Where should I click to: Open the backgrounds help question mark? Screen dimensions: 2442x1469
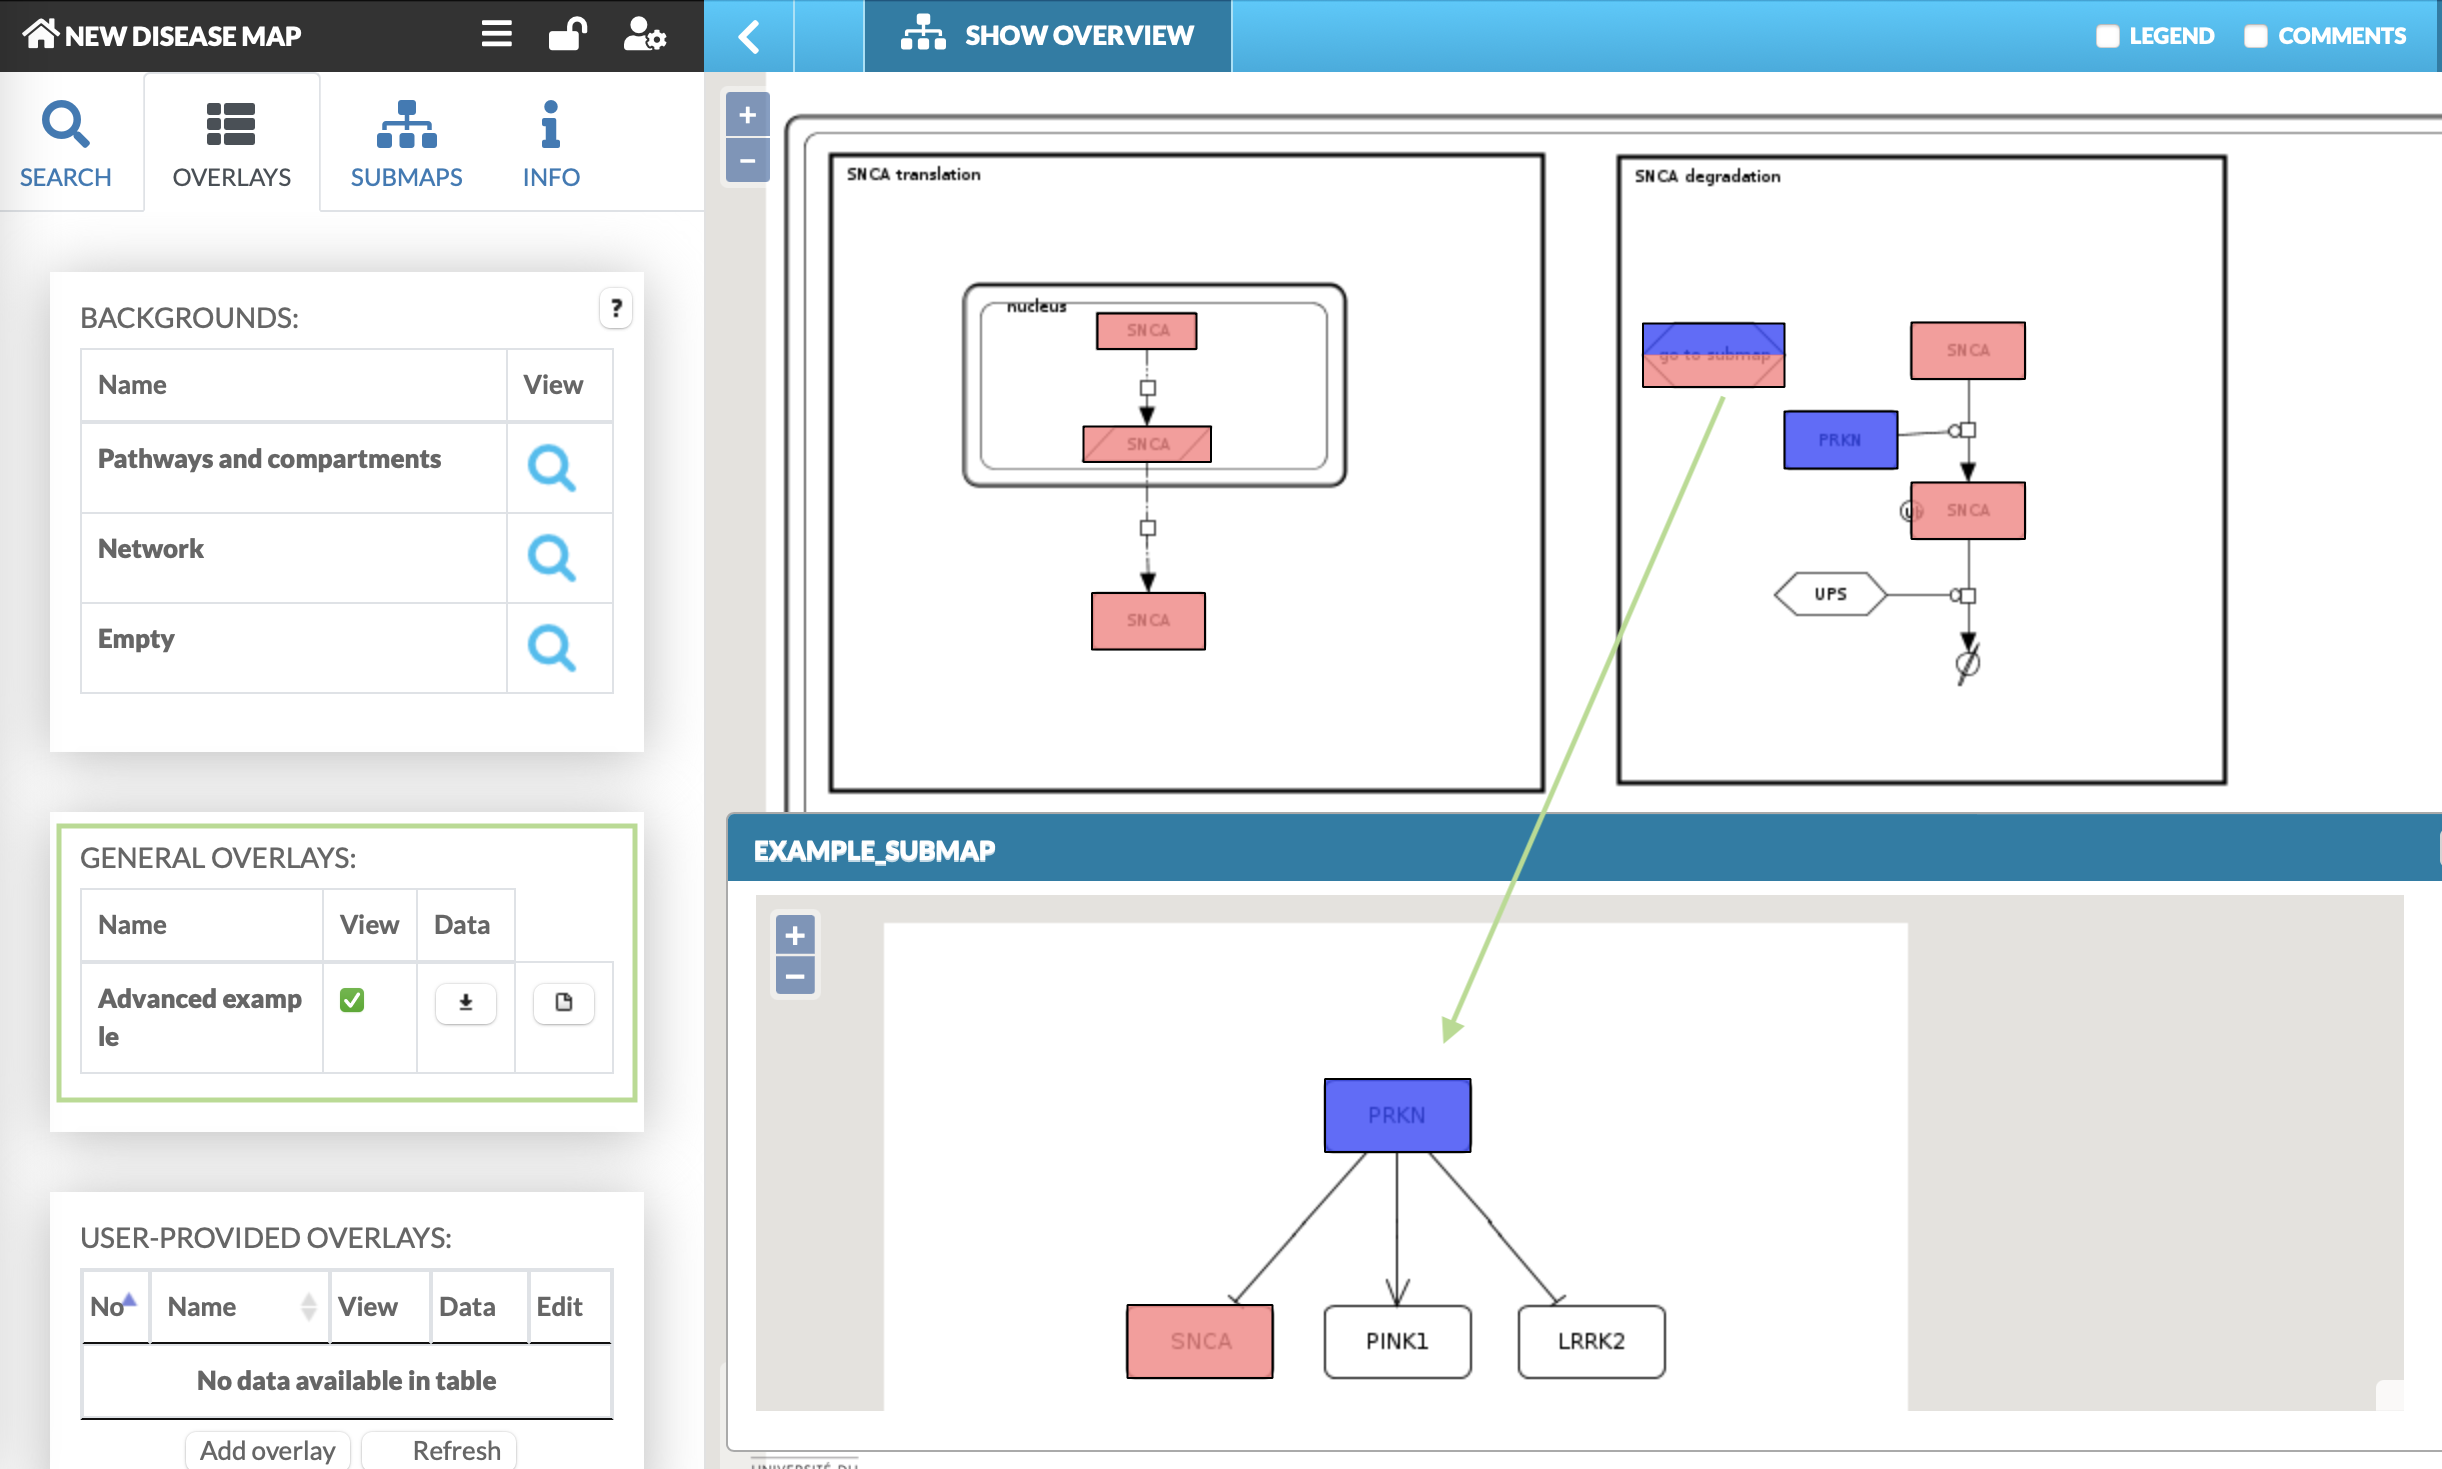616,308
